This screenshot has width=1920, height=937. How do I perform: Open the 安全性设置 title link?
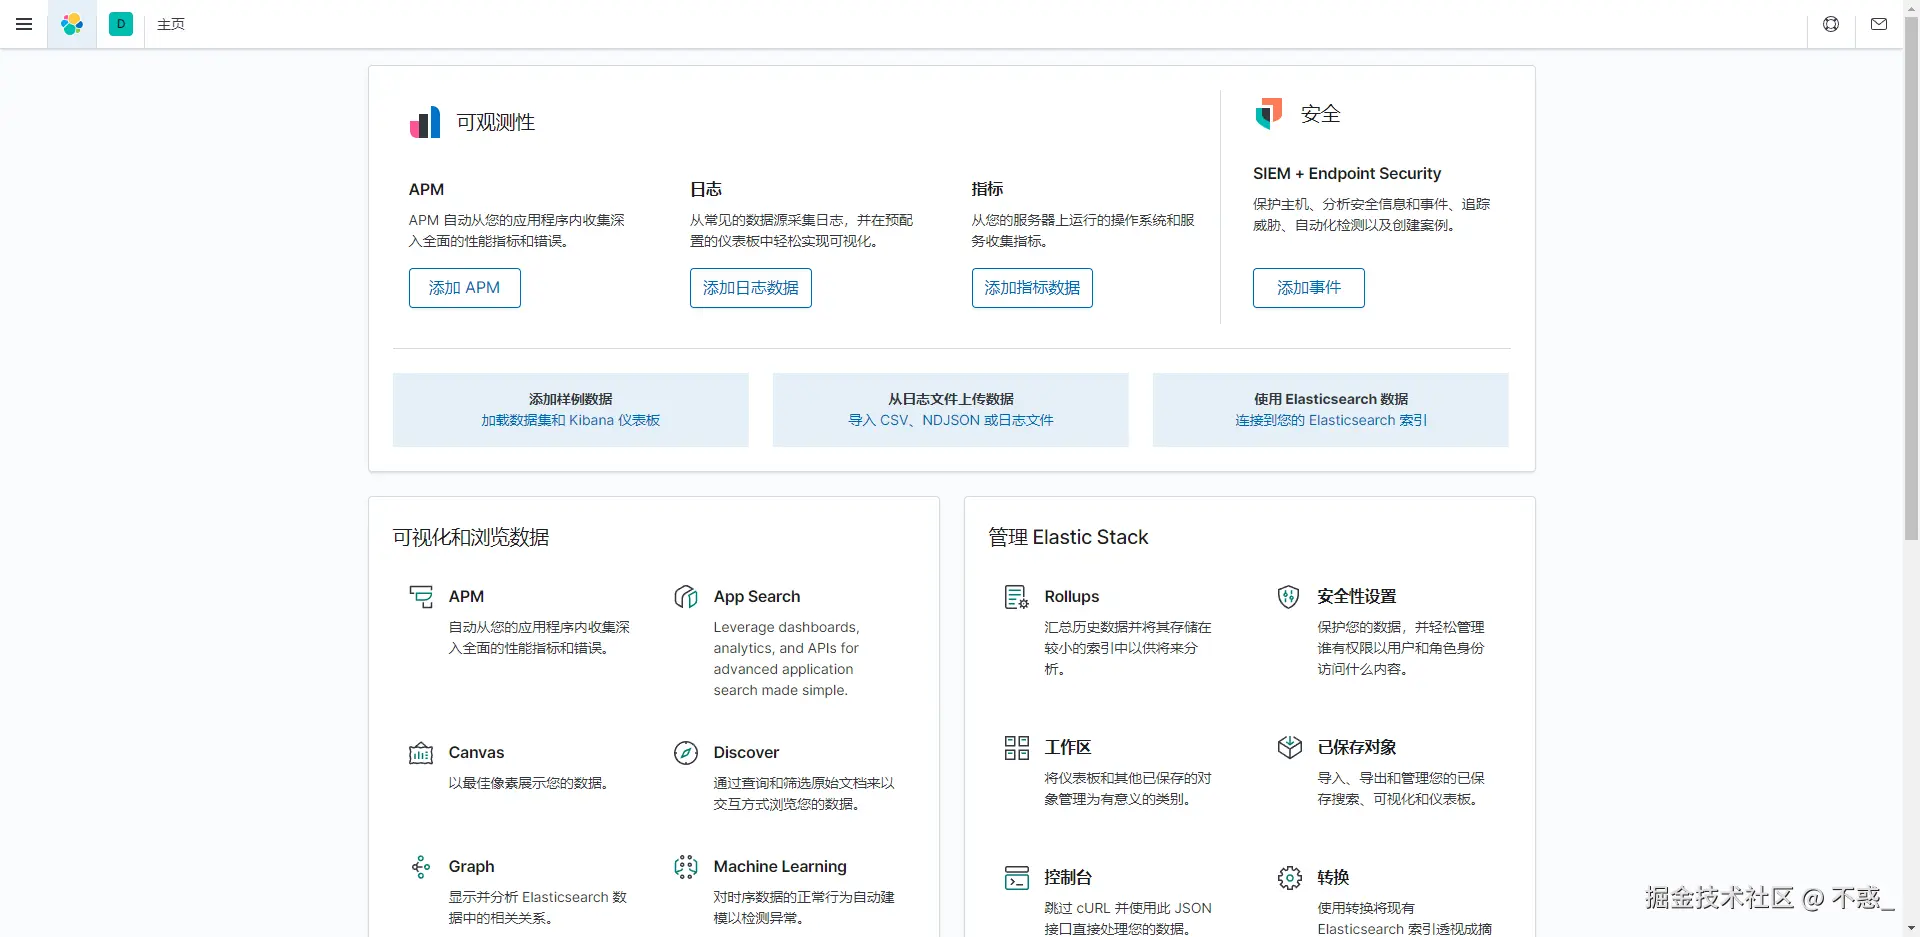pos(1357,597)
